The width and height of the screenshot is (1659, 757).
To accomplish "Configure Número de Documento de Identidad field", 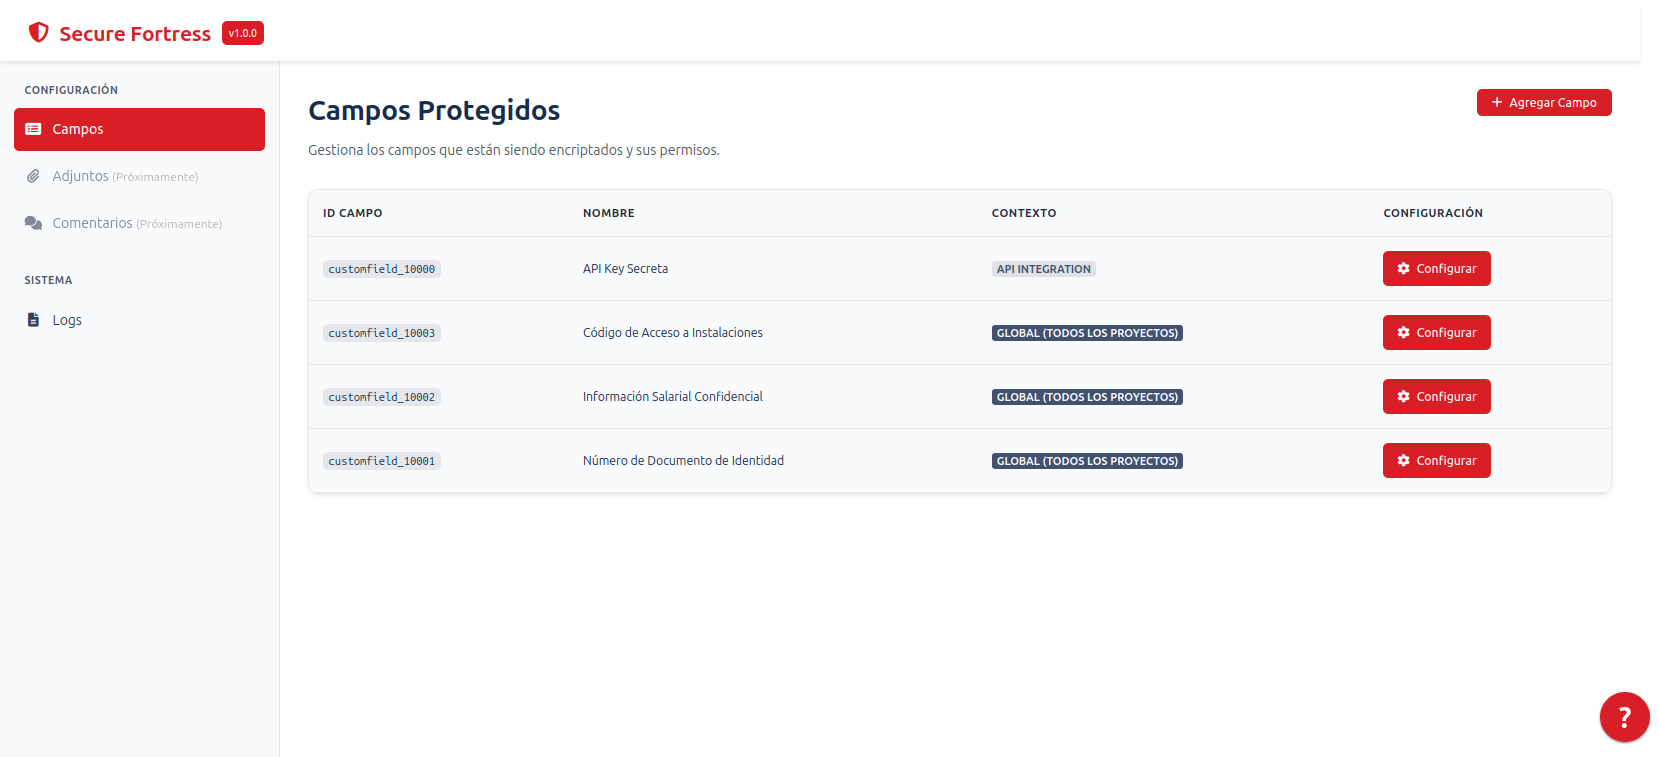I will click(x=1436, y=461).
